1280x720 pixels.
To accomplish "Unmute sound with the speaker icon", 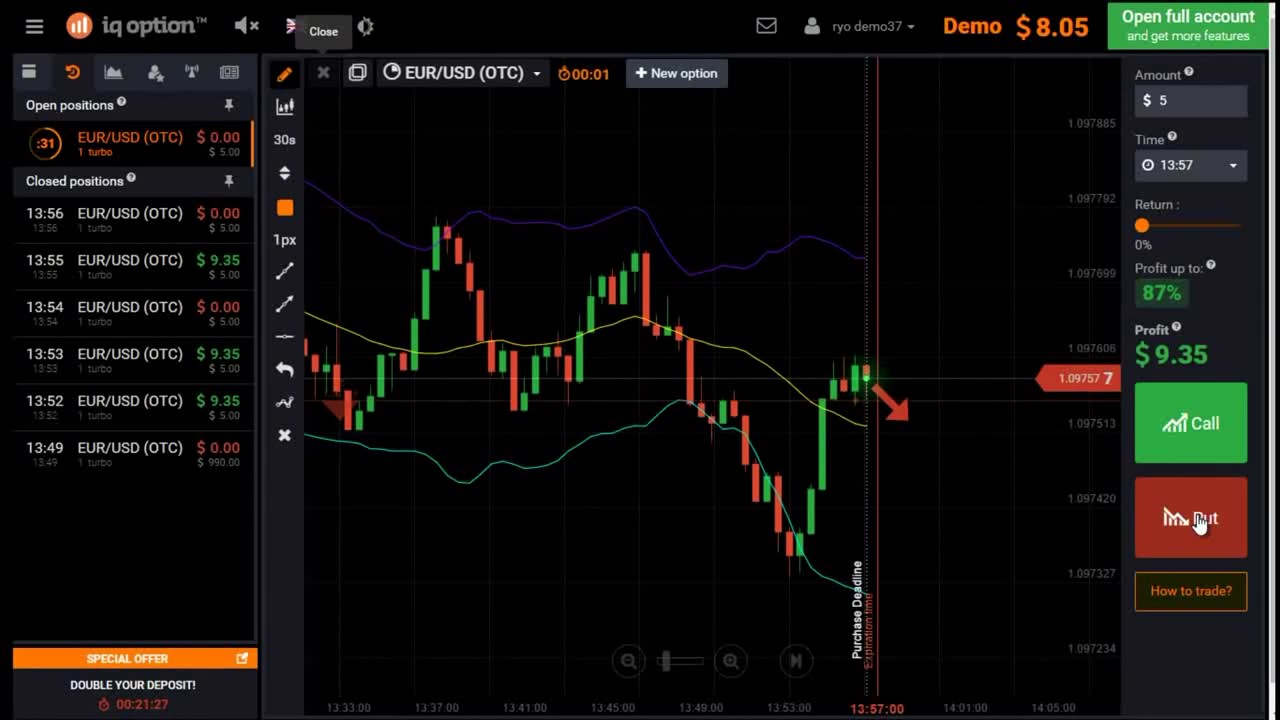I will (246, 26).
